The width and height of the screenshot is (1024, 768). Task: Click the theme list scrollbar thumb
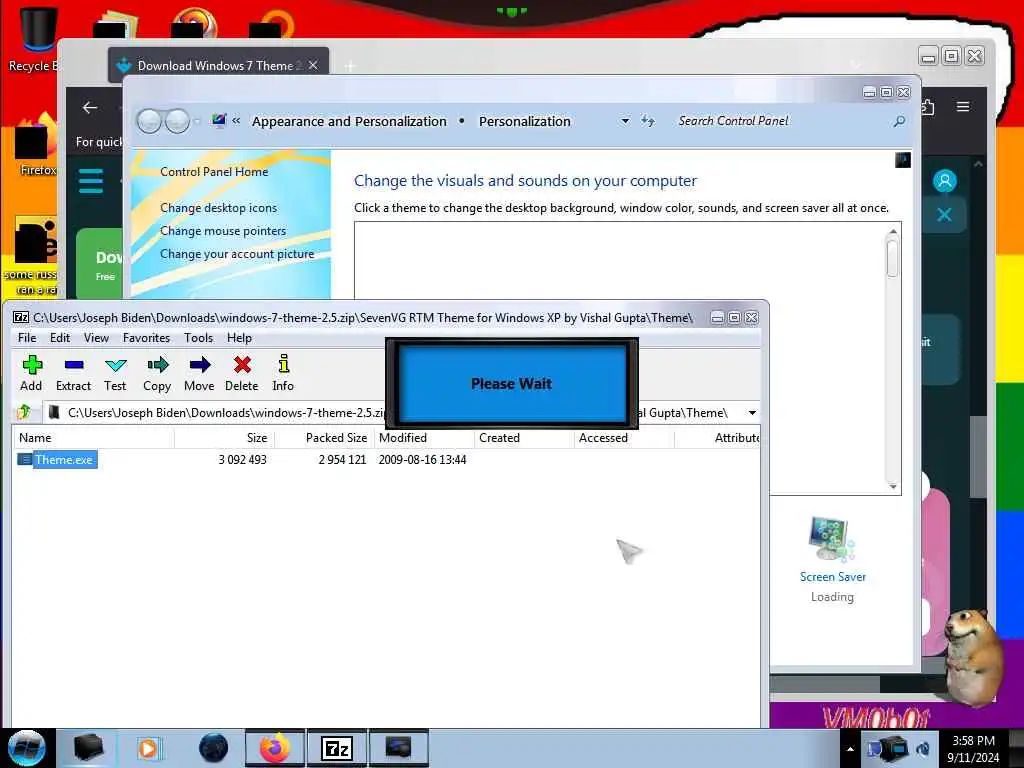[892, 257]
